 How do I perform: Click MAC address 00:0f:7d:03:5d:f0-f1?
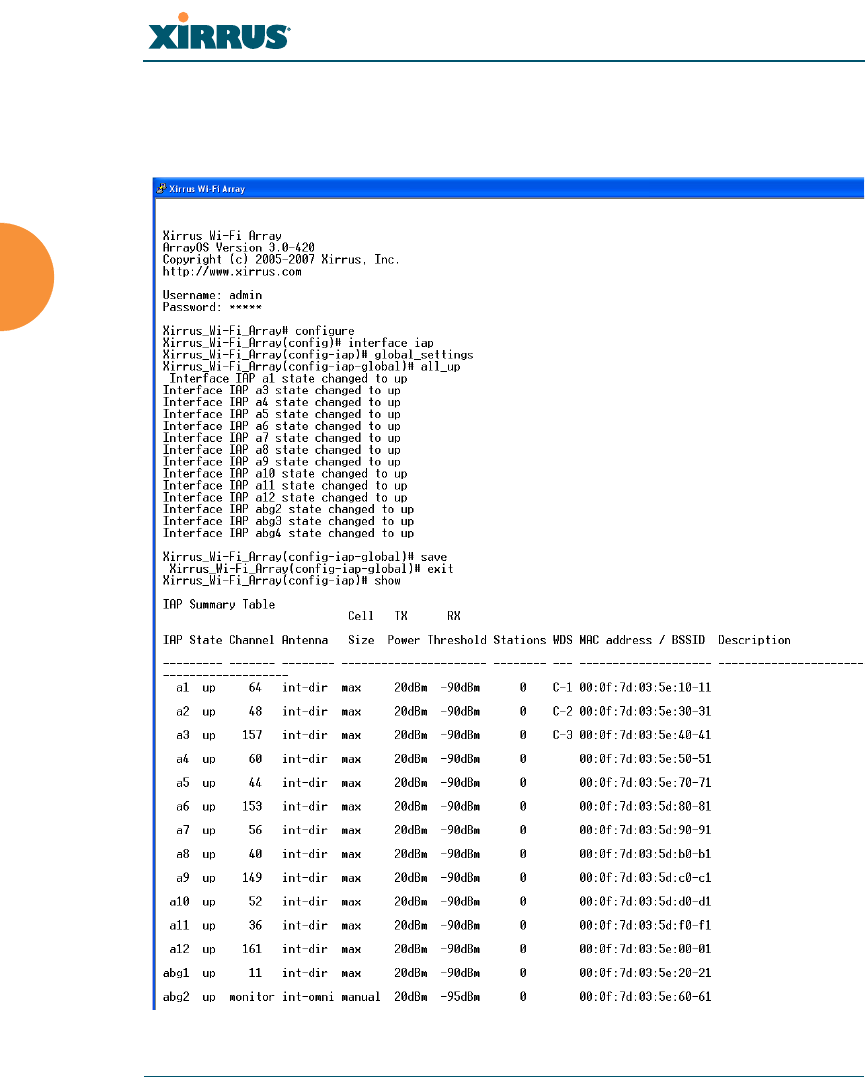click(x=645, y=925)
